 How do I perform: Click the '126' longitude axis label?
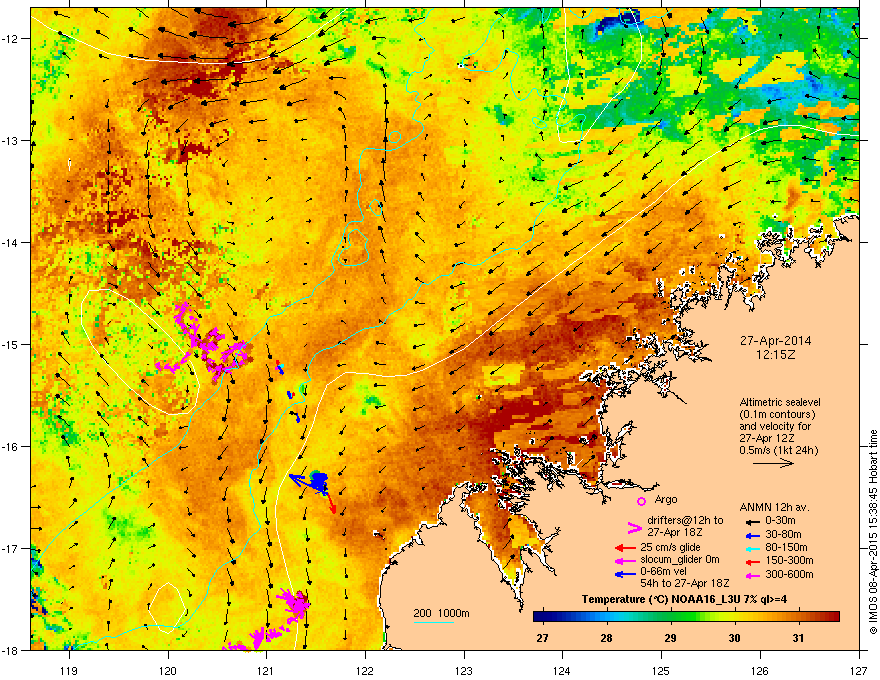760,670
